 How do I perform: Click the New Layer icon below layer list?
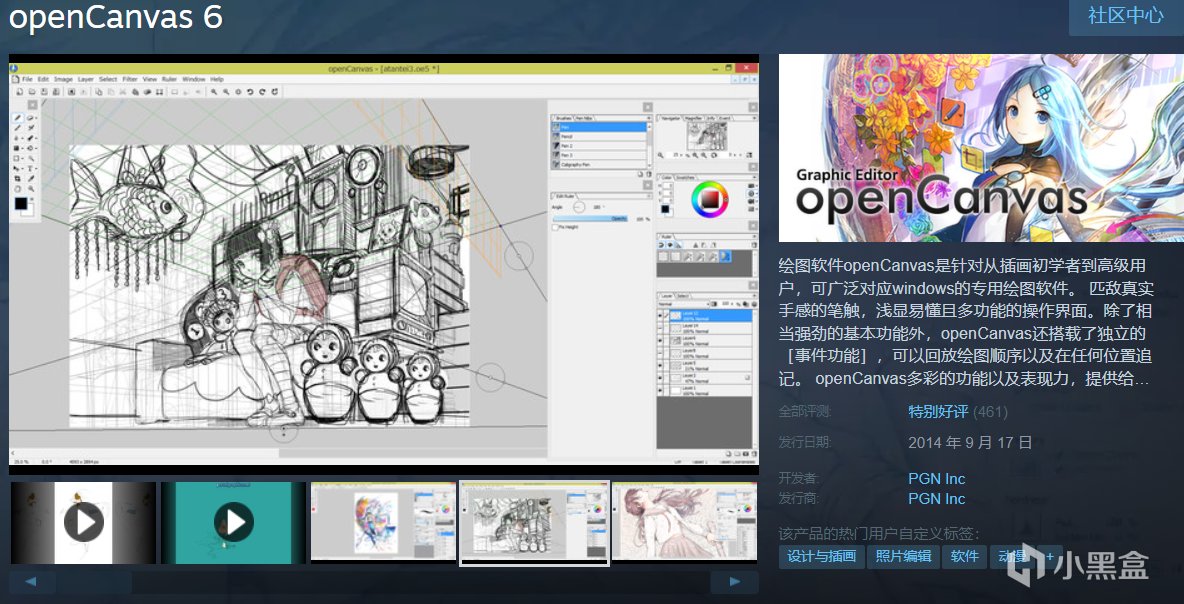(x=728, y=454)
